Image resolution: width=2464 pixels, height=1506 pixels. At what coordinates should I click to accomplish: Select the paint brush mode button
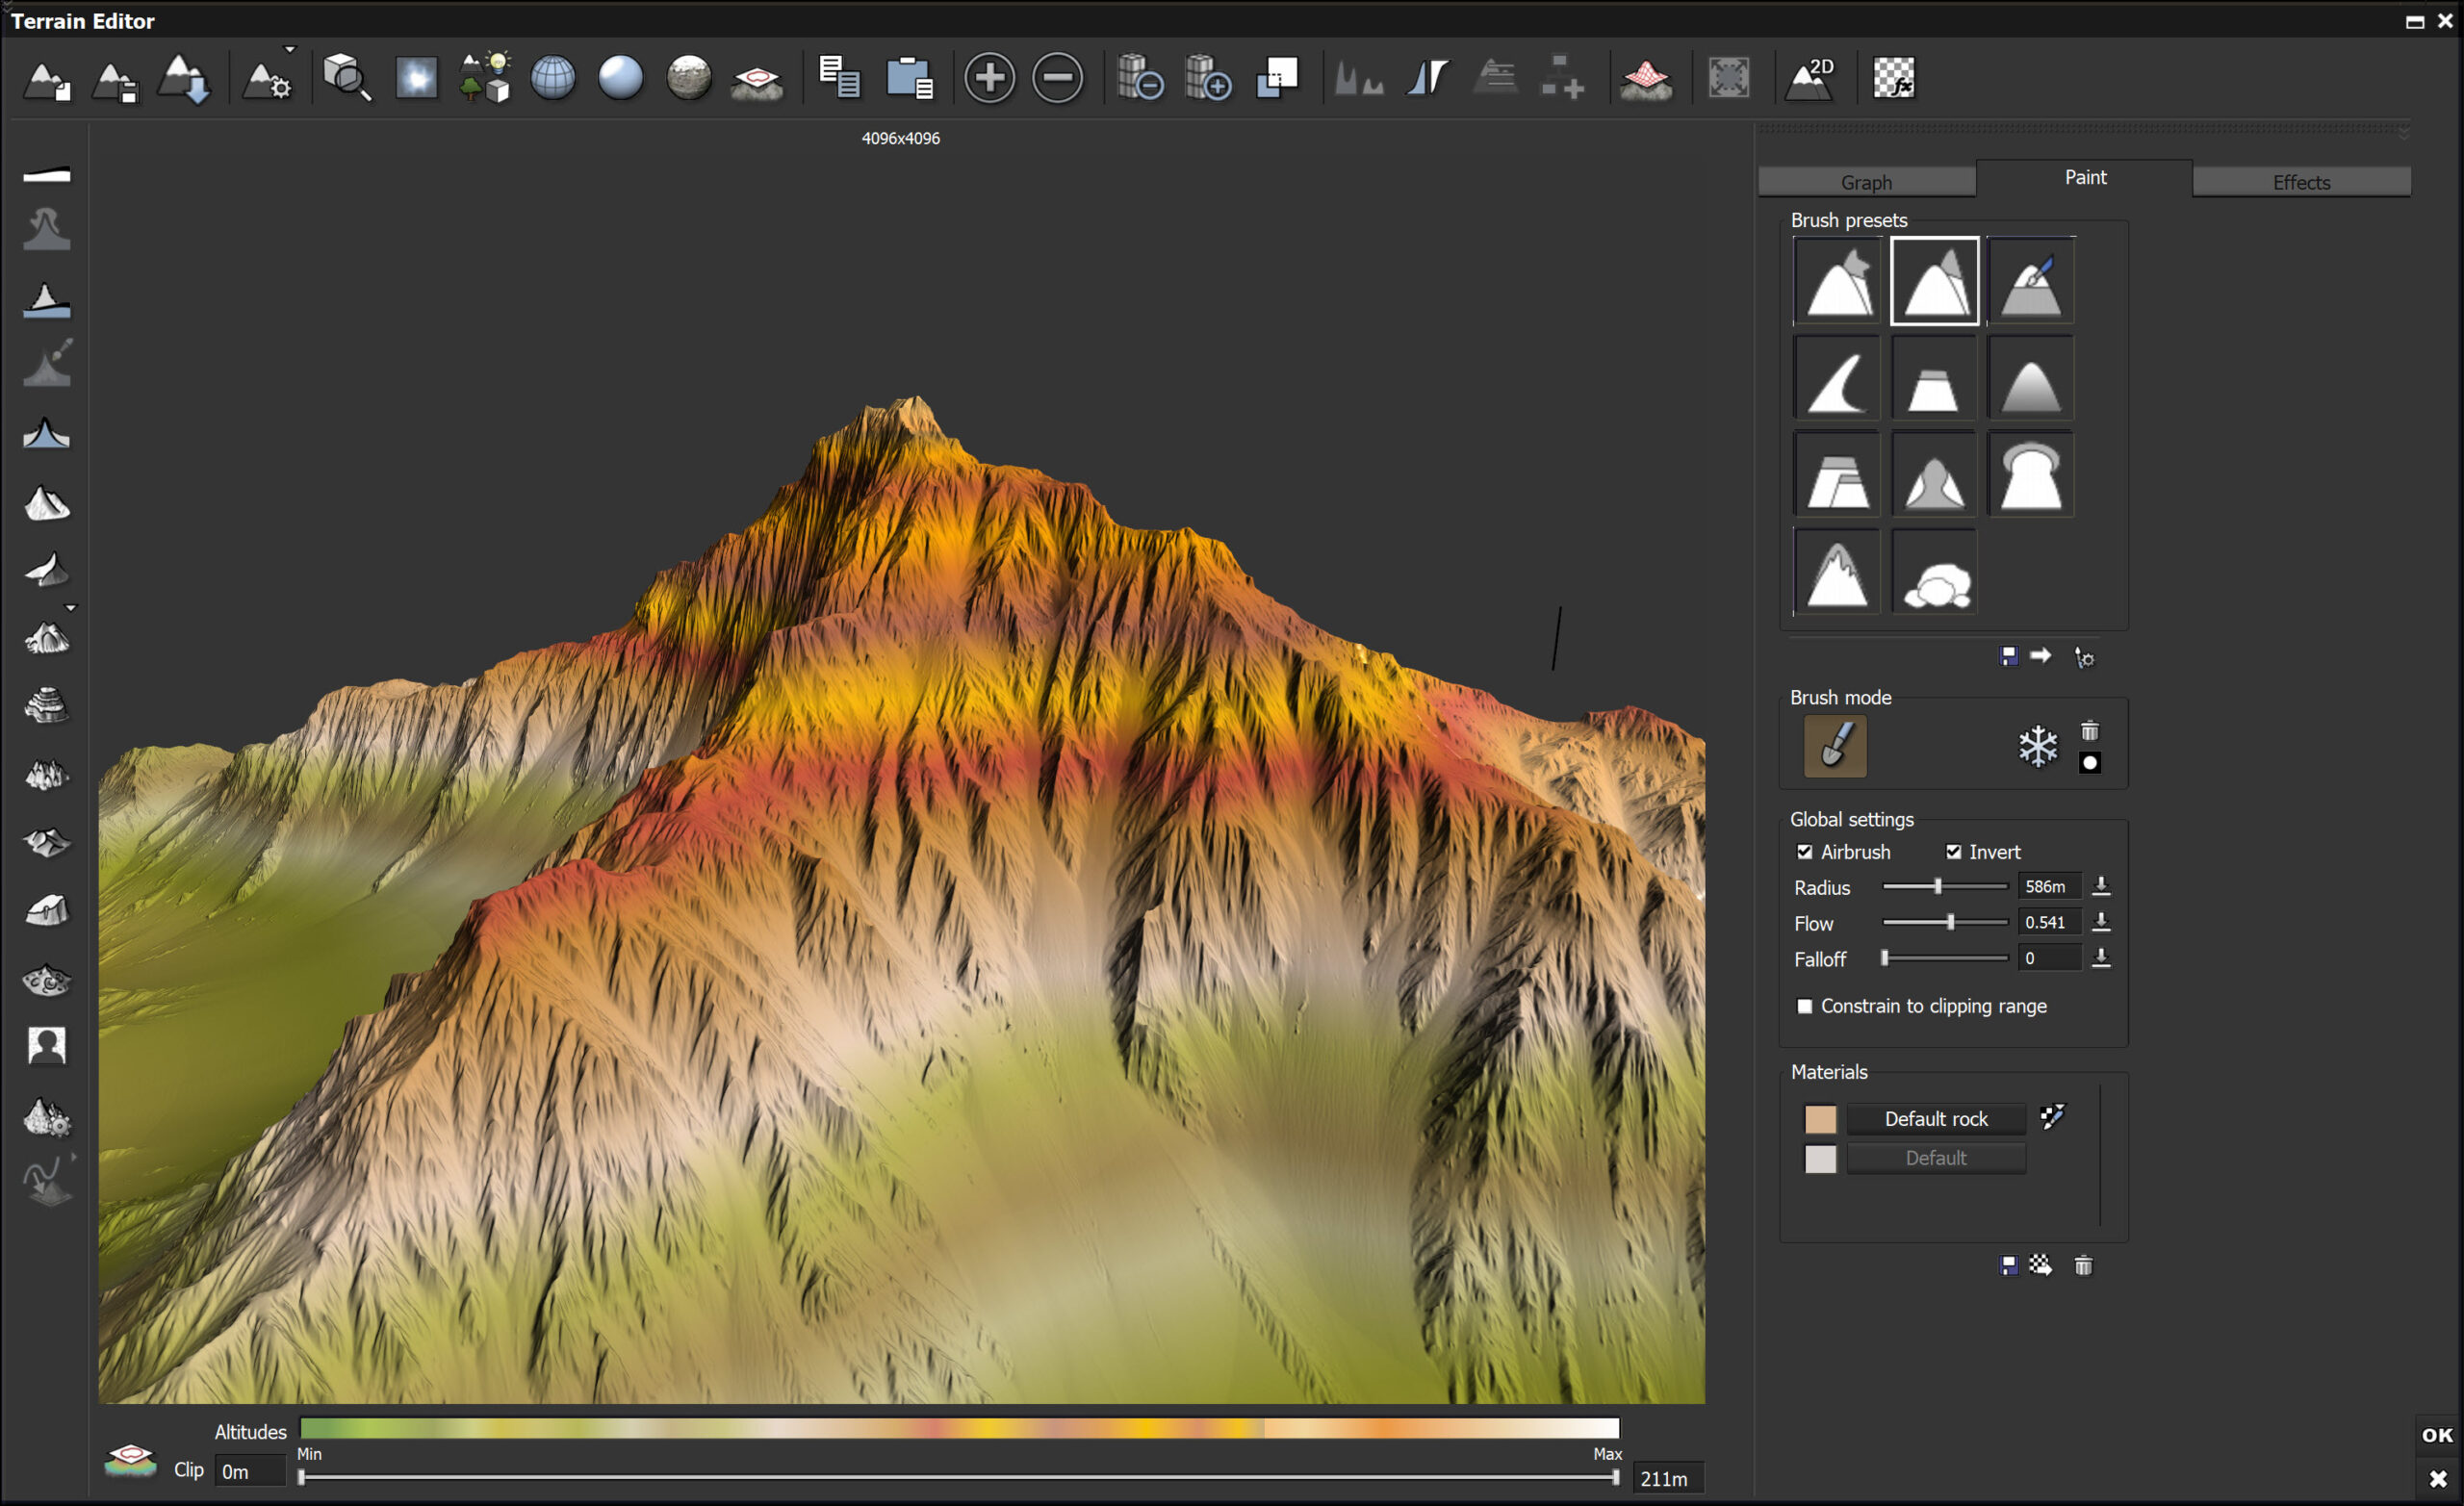pyautogui.click(x=1835, y=746)
